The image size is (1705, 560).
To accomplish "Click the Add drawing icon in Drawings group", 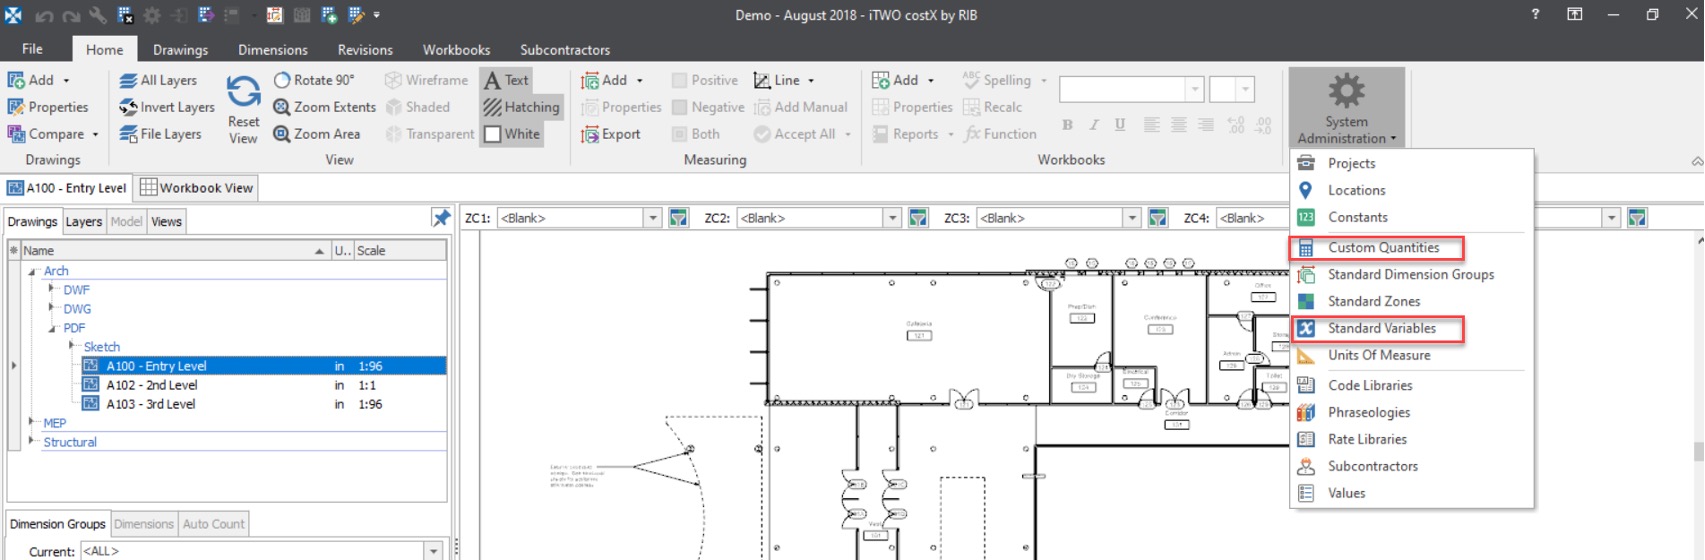I will [16, 80].
